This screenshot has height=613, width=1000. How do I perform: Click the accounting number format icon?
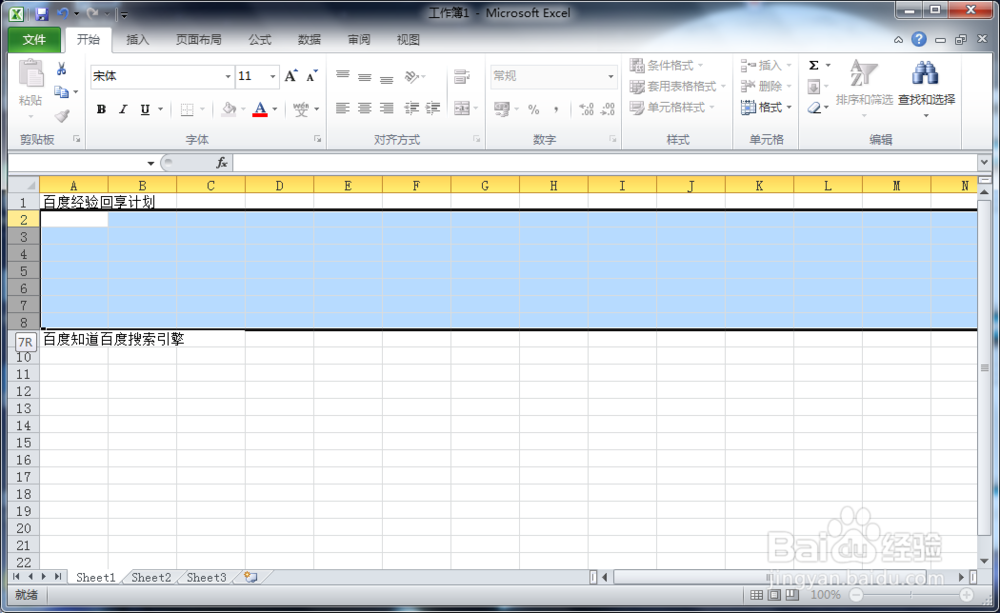click(x=503, y=109)
